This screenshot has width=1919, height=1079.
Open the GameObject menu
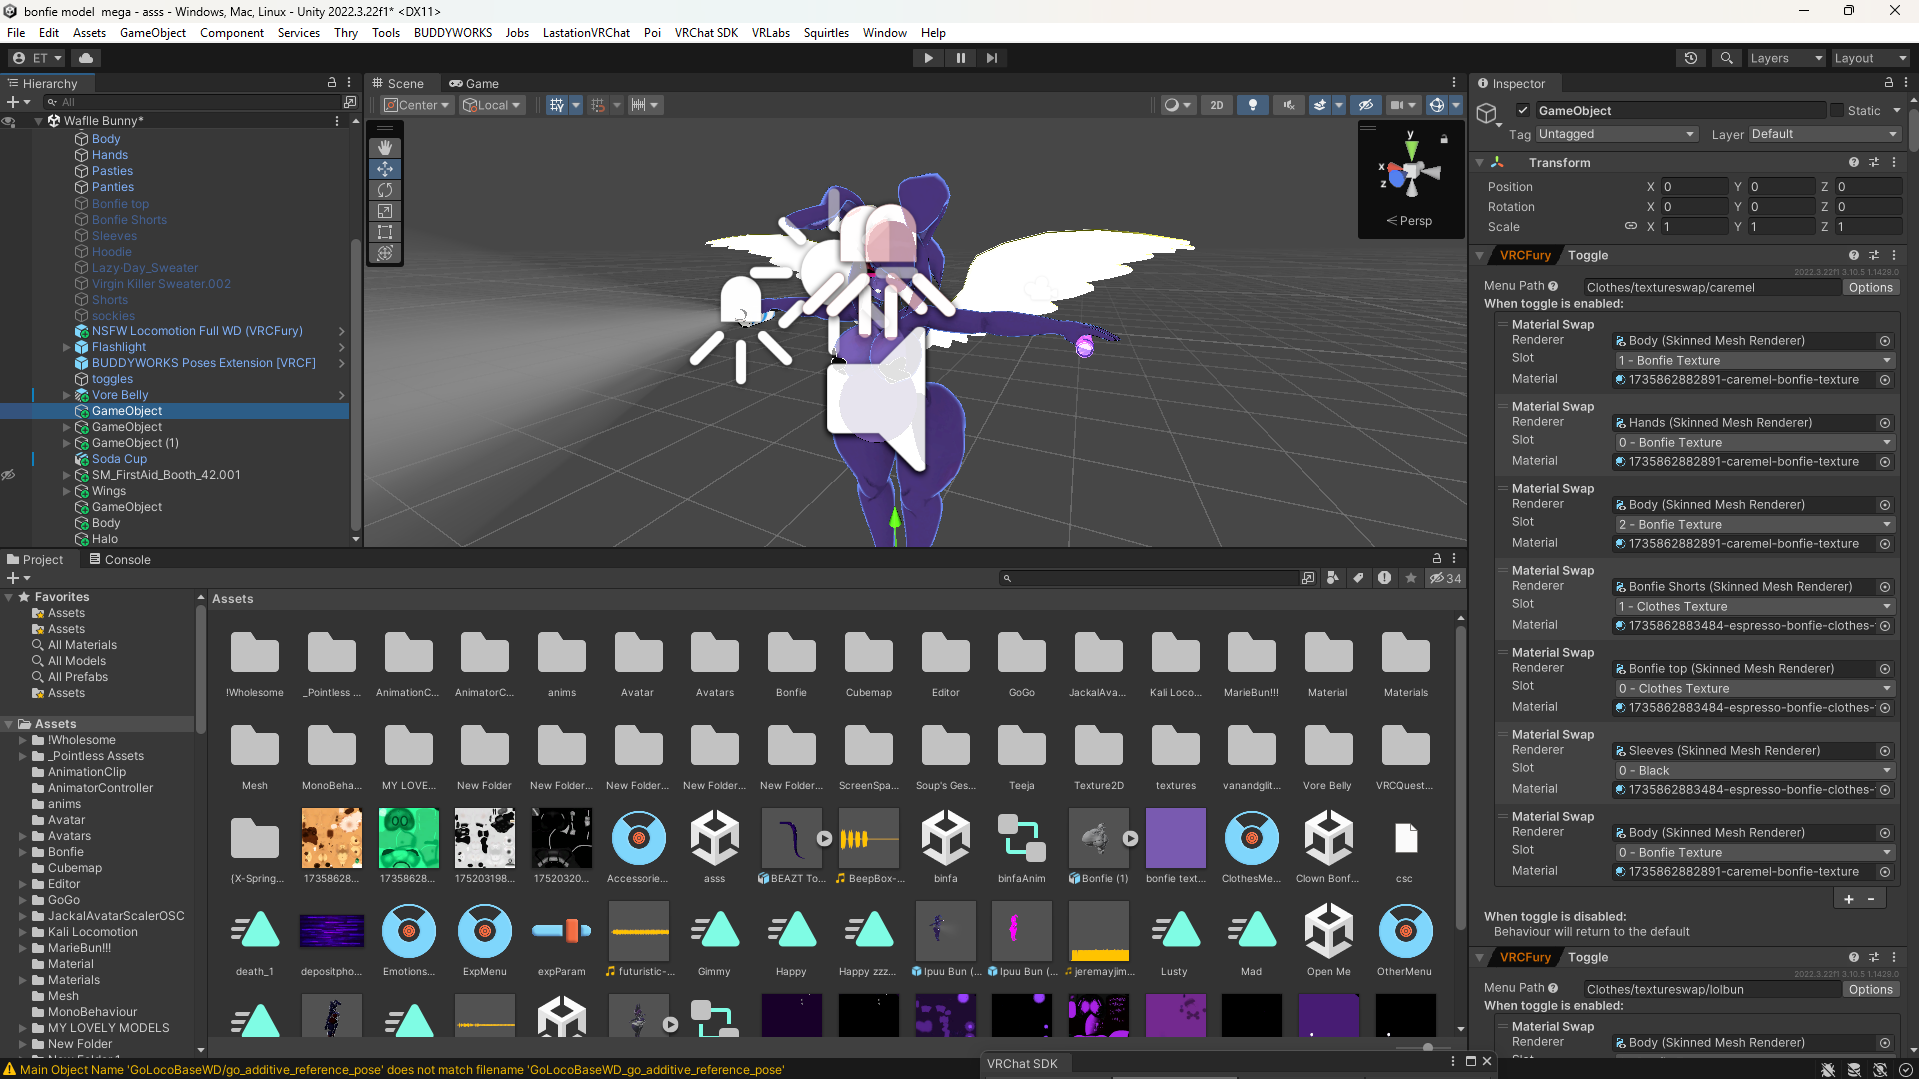pos(153,33)
